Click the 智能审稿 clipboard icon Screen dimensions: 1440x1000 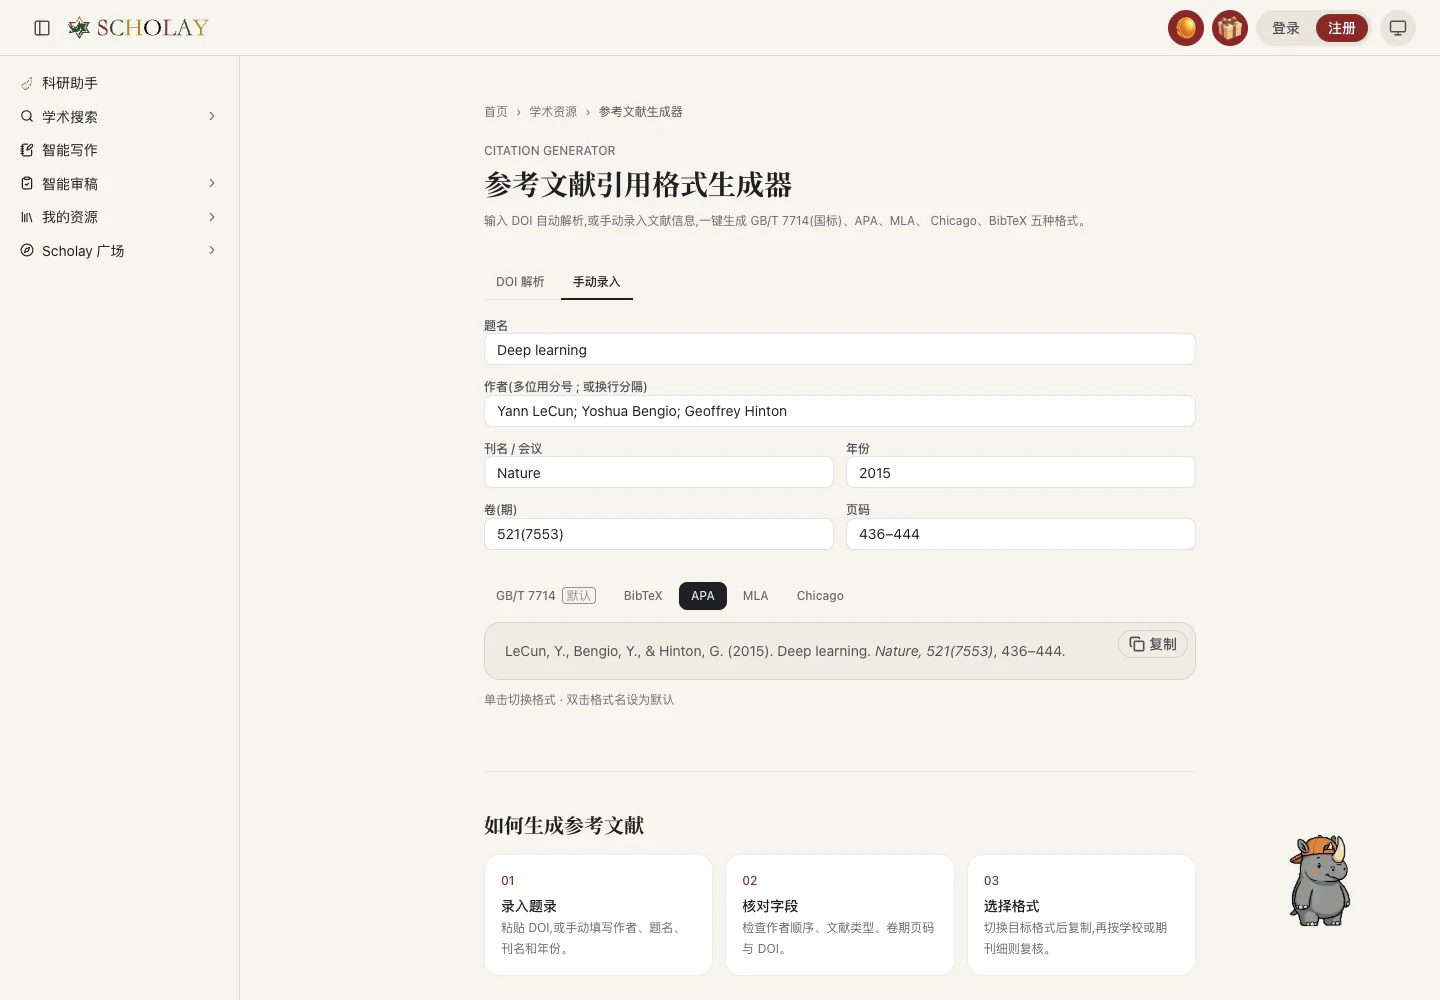coord(27,184)
